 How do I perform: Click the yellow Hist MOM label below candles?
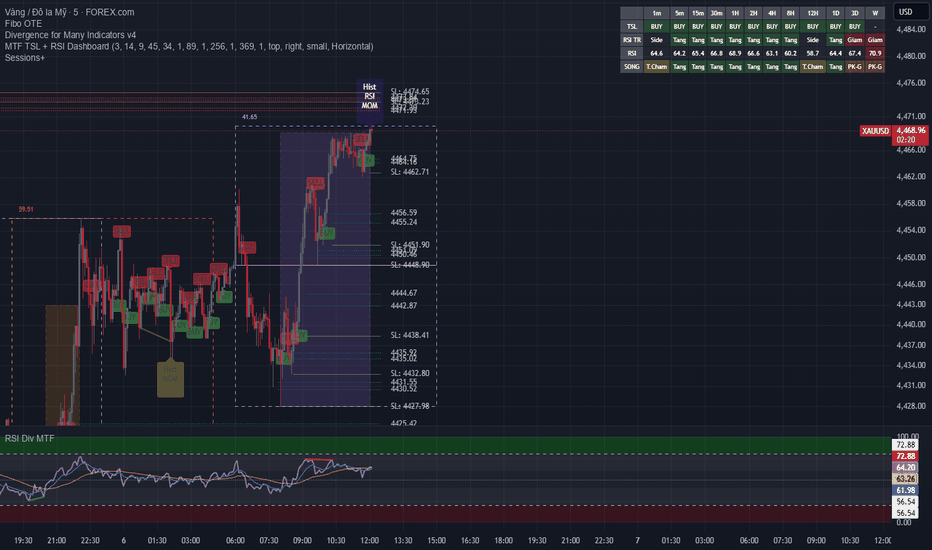pyautogui.click(x=170, y=378)
